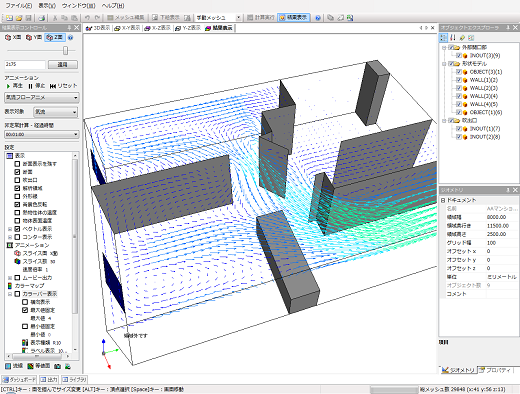Switch to the Y-Z表示 tab

[188, 28]
